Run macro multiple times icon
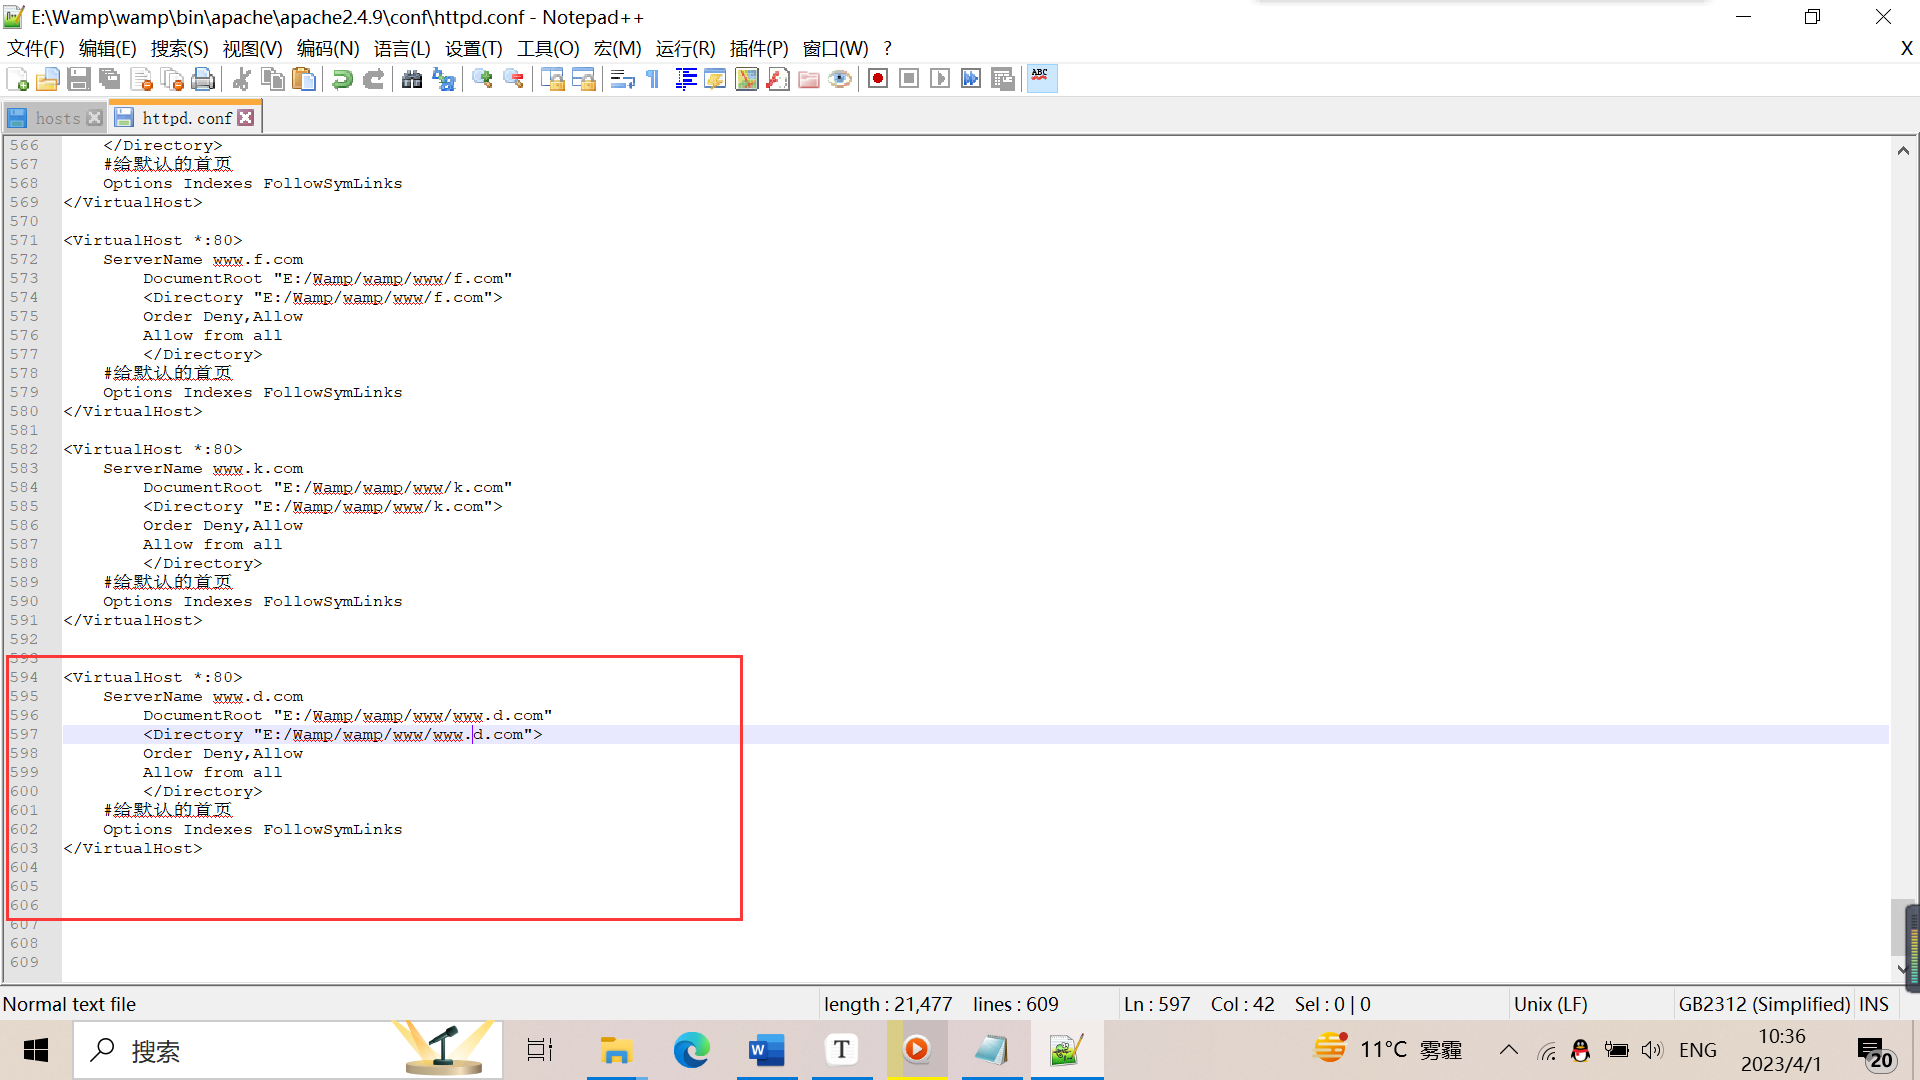 click(971, 79)
